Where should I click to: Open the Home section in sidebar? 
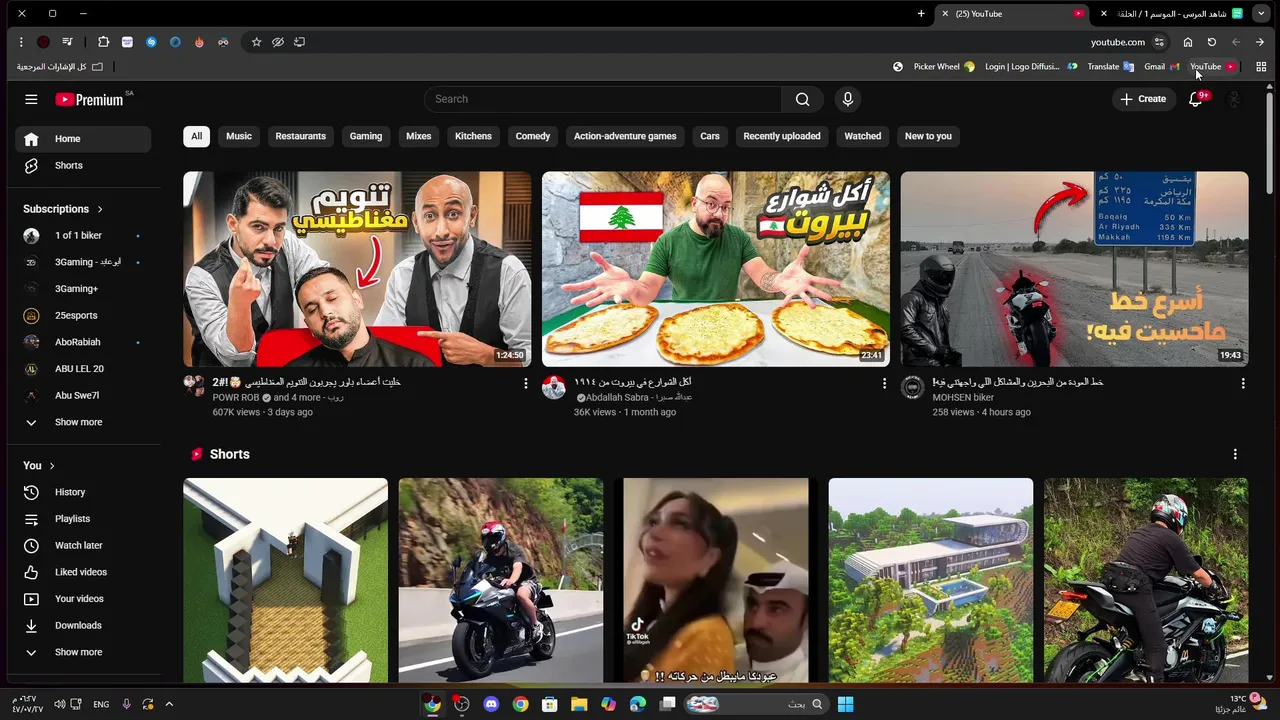pyautogui.click(x=83, y=139)
